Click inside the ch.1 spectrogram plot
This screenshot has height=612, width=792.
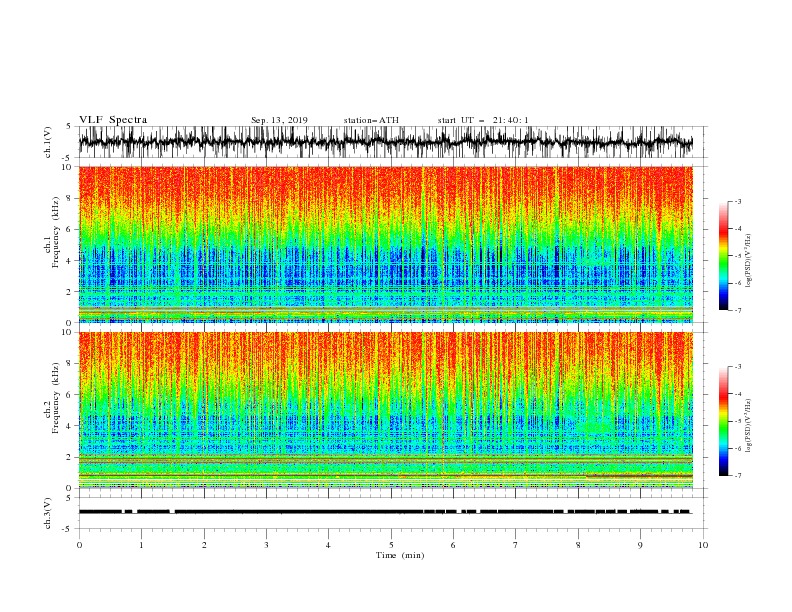[386, 244]
